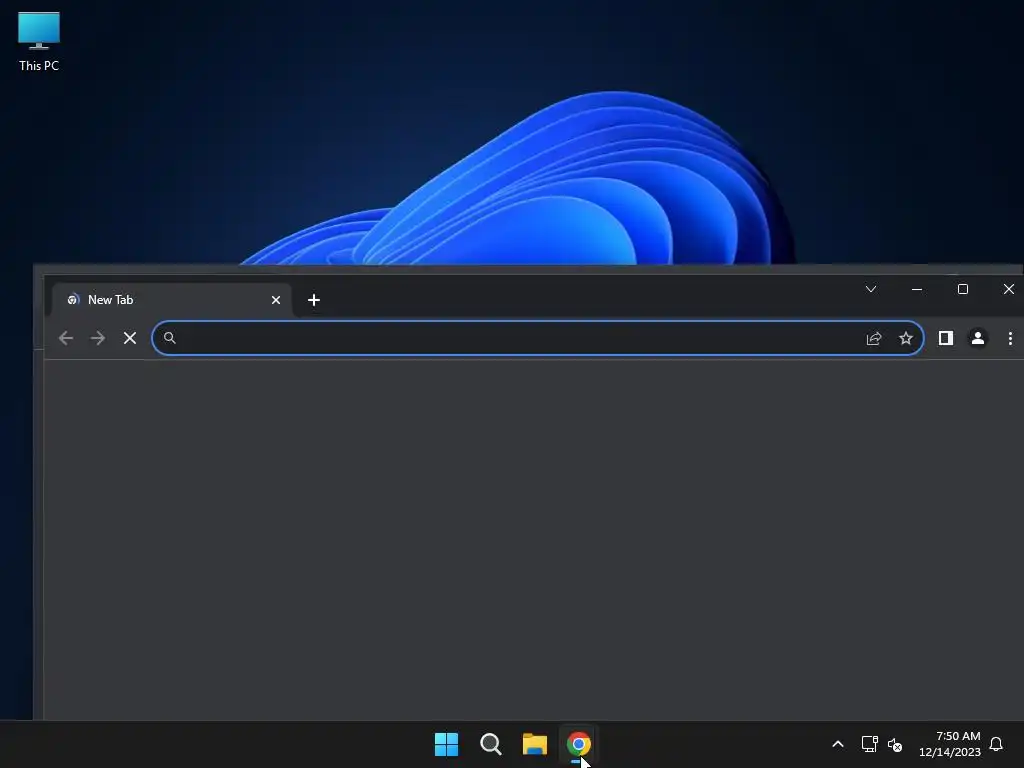Share this page via the share icon
The image size is (1024, 768).
(874, 338)
